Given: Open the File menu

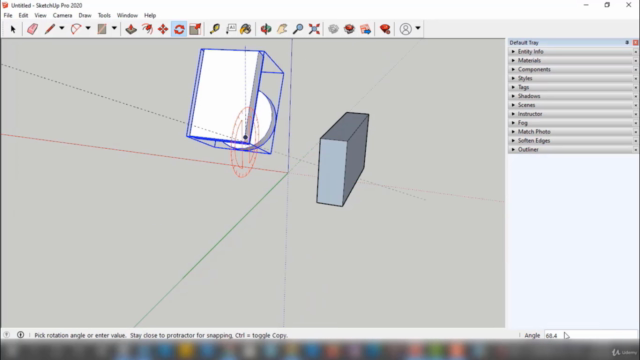Looking at the screenshot, I should click(x=8, y=16).
